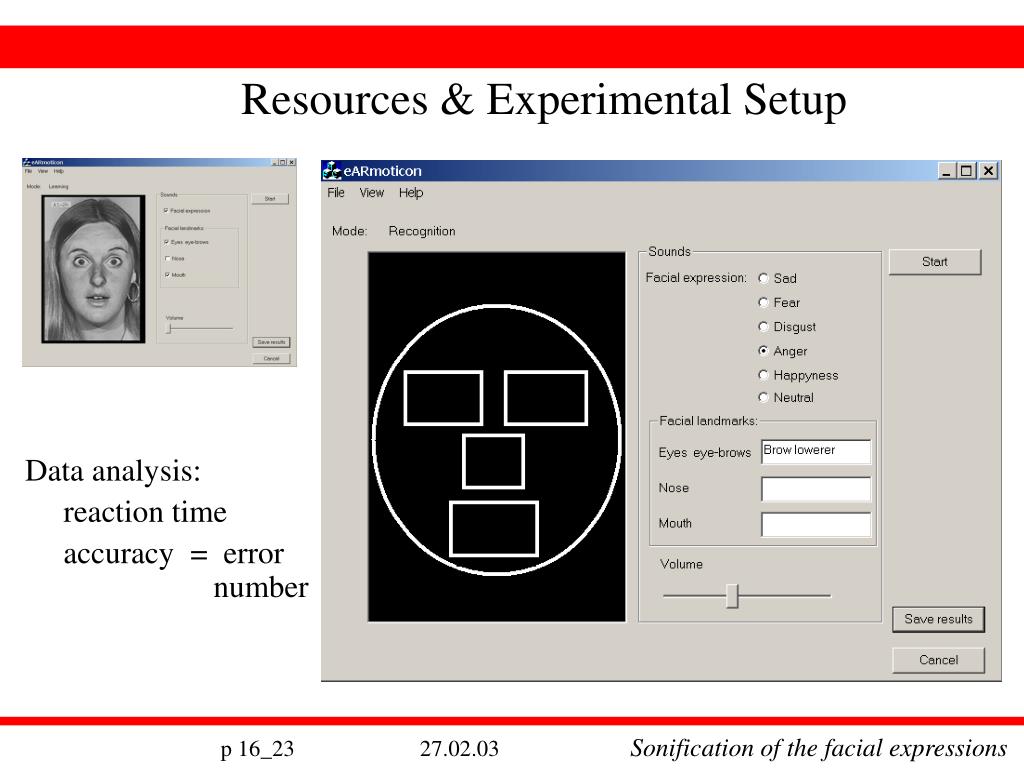
Task: Click Save results in the small Learning window
Action: tap(271, 342)
